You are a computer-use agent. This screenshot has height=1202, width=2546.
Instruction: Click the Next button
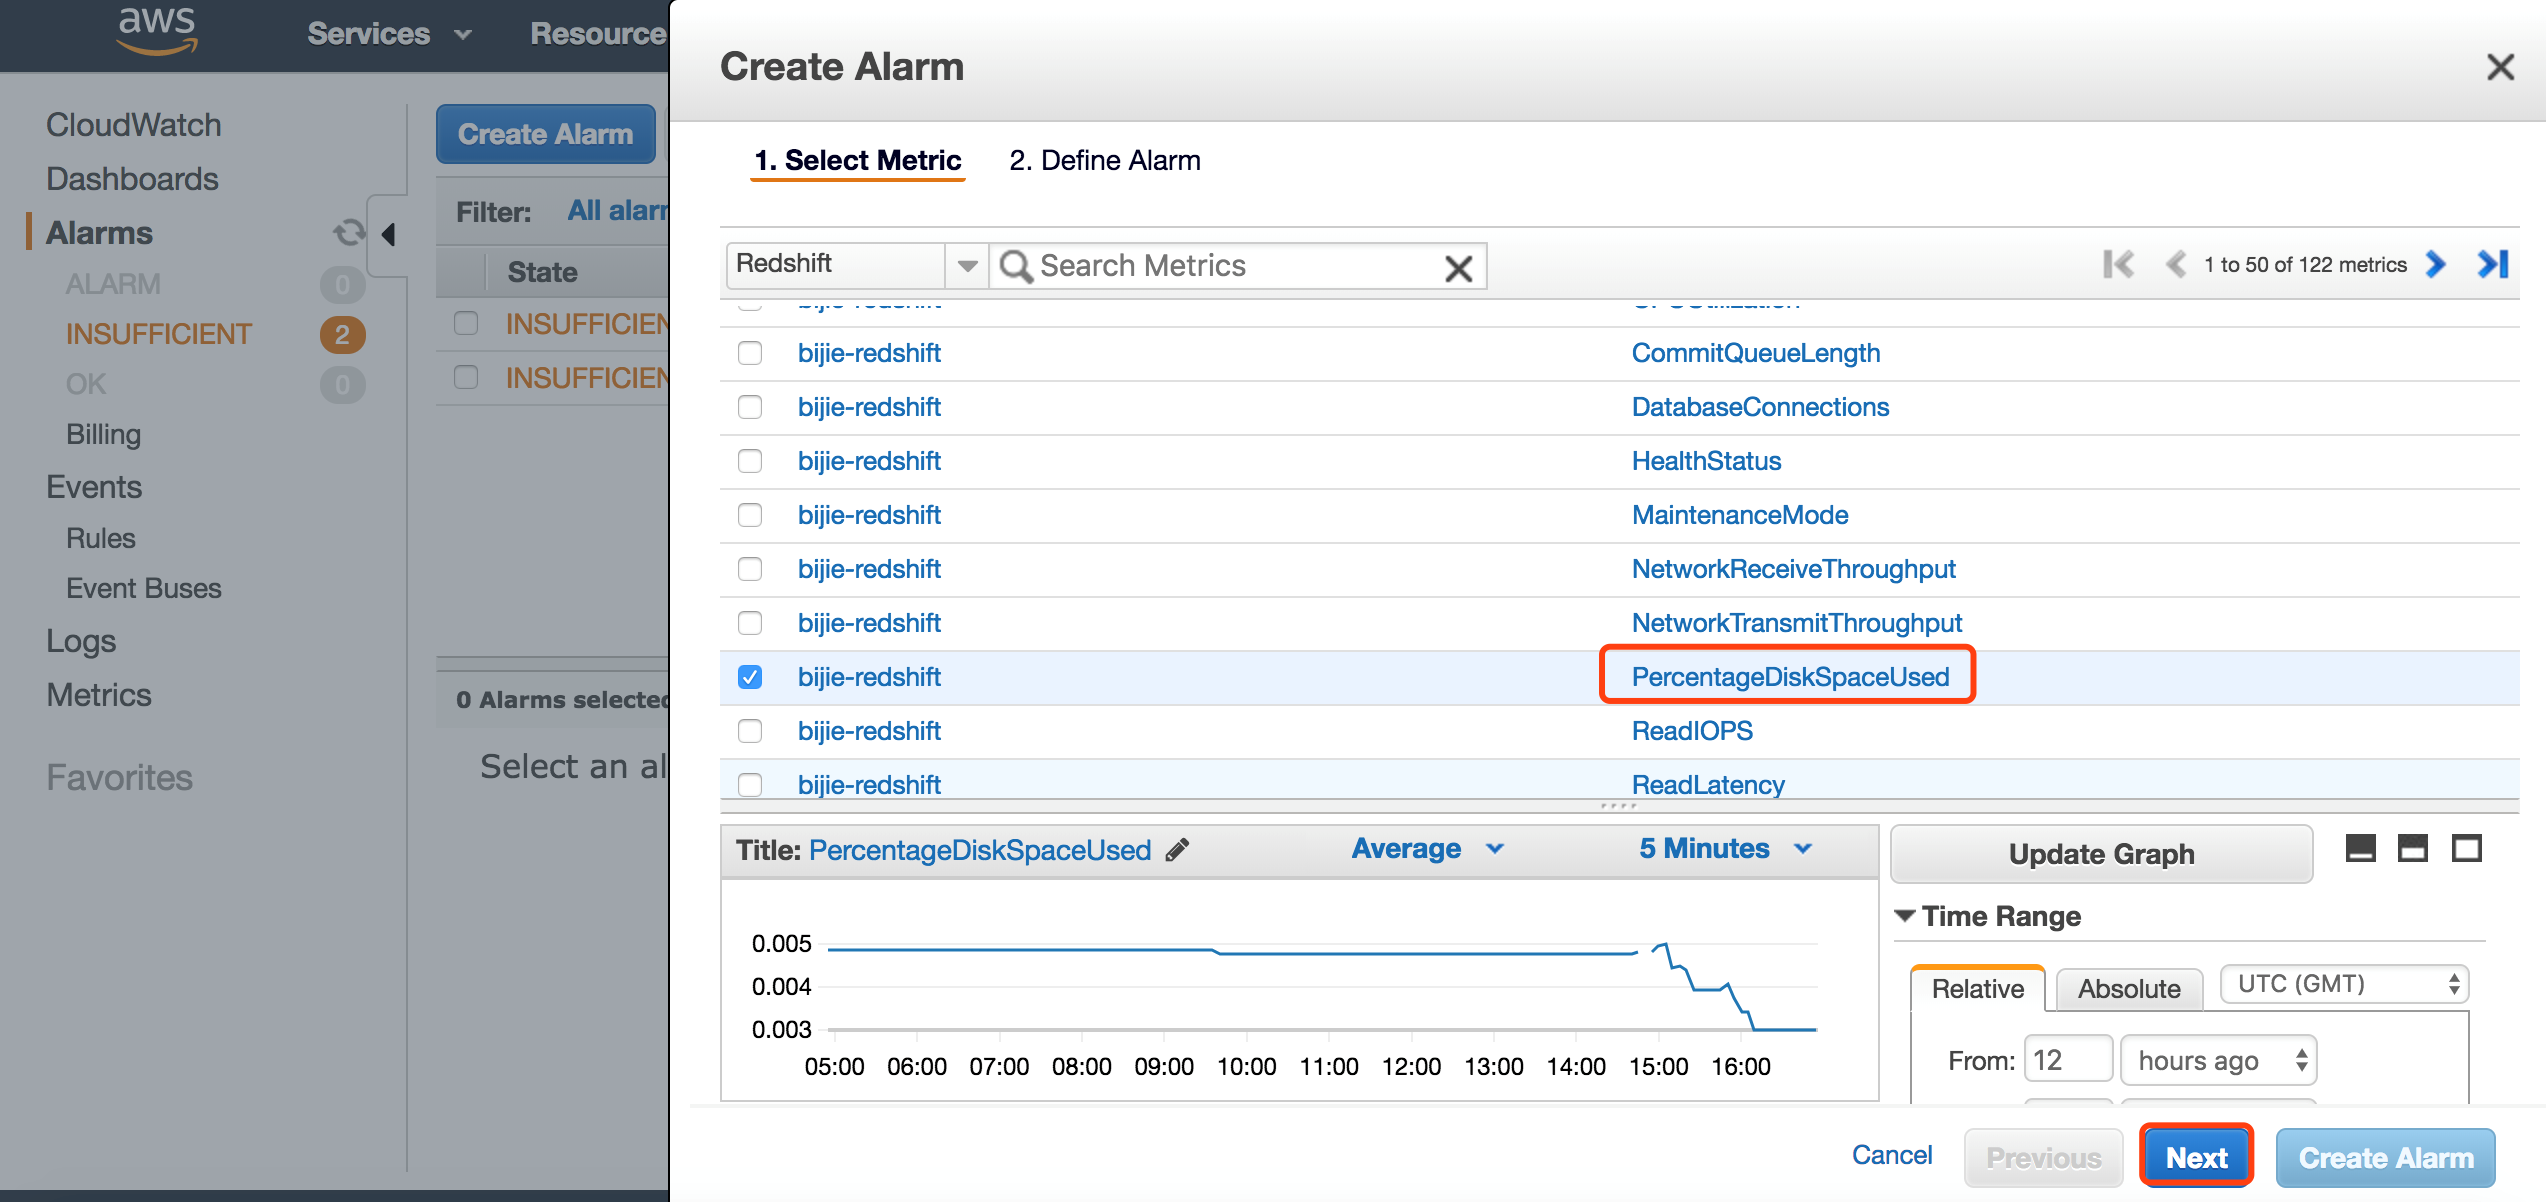pos(2196,1157)
